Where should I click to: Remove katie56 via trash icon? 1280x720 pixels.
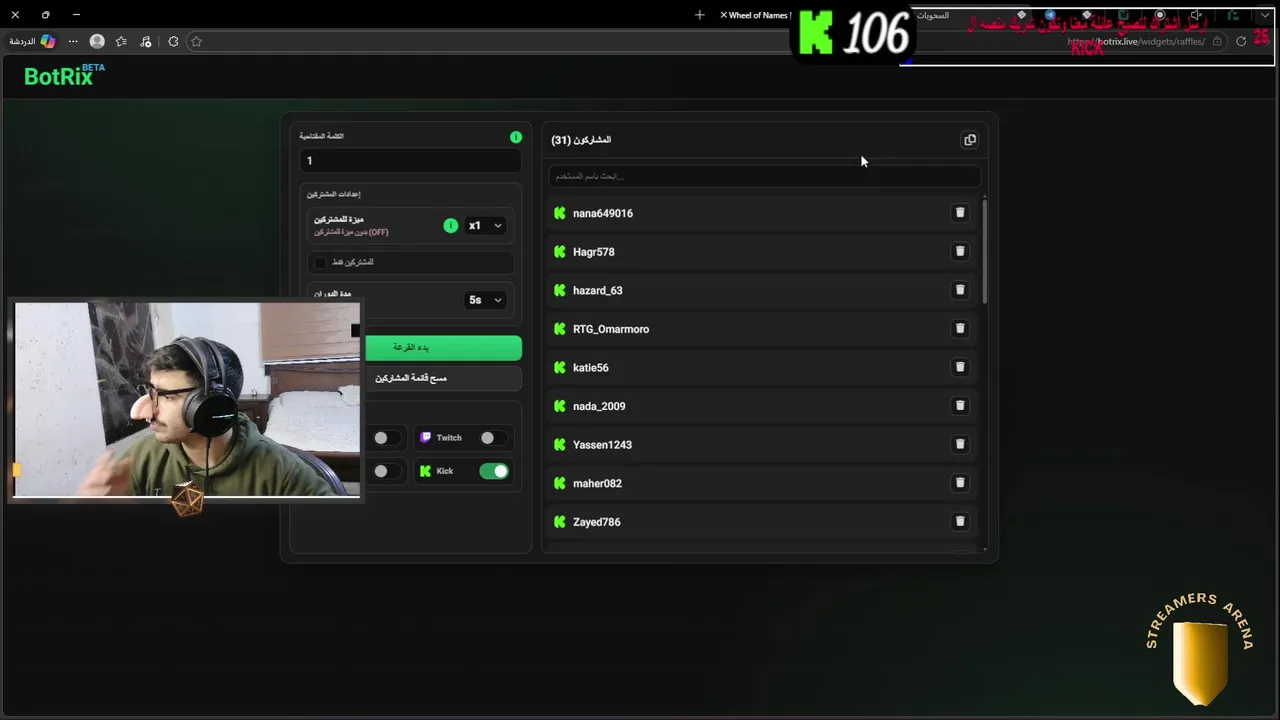[960, 367]
